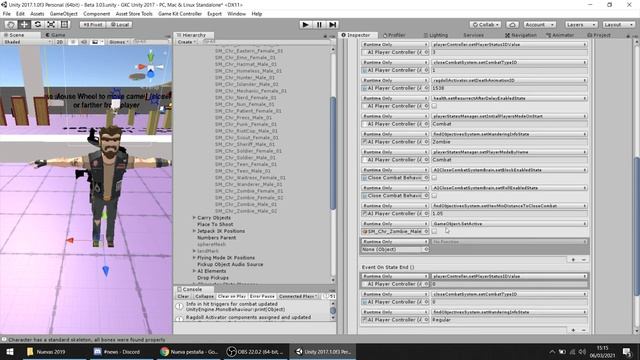
Task: Open the Asset Store Tools menu
Action: [134, 14]
